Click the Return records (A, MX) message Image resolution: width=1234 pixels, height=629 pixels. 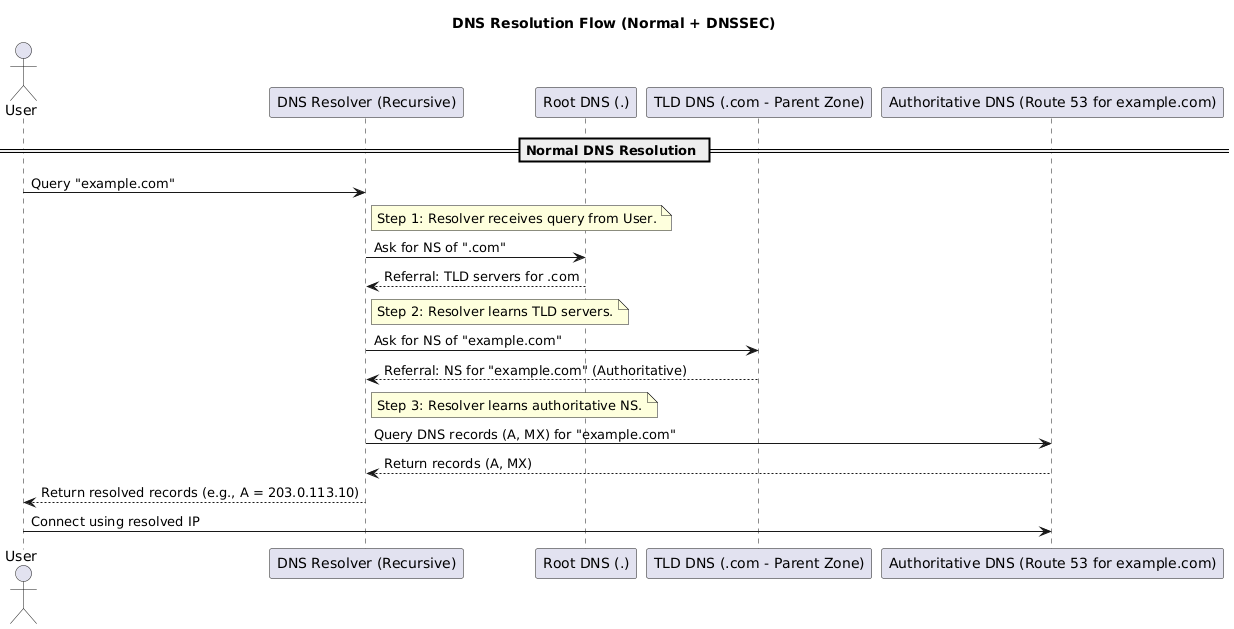pyautogui.click(x=457, y=464)
